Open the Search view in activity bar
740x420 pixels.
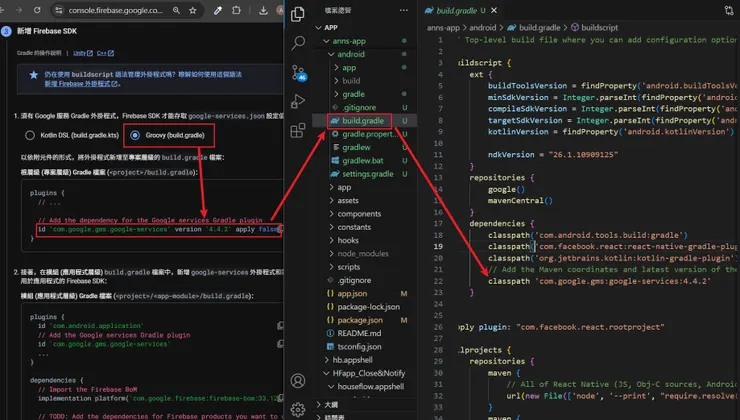point(298,43)
